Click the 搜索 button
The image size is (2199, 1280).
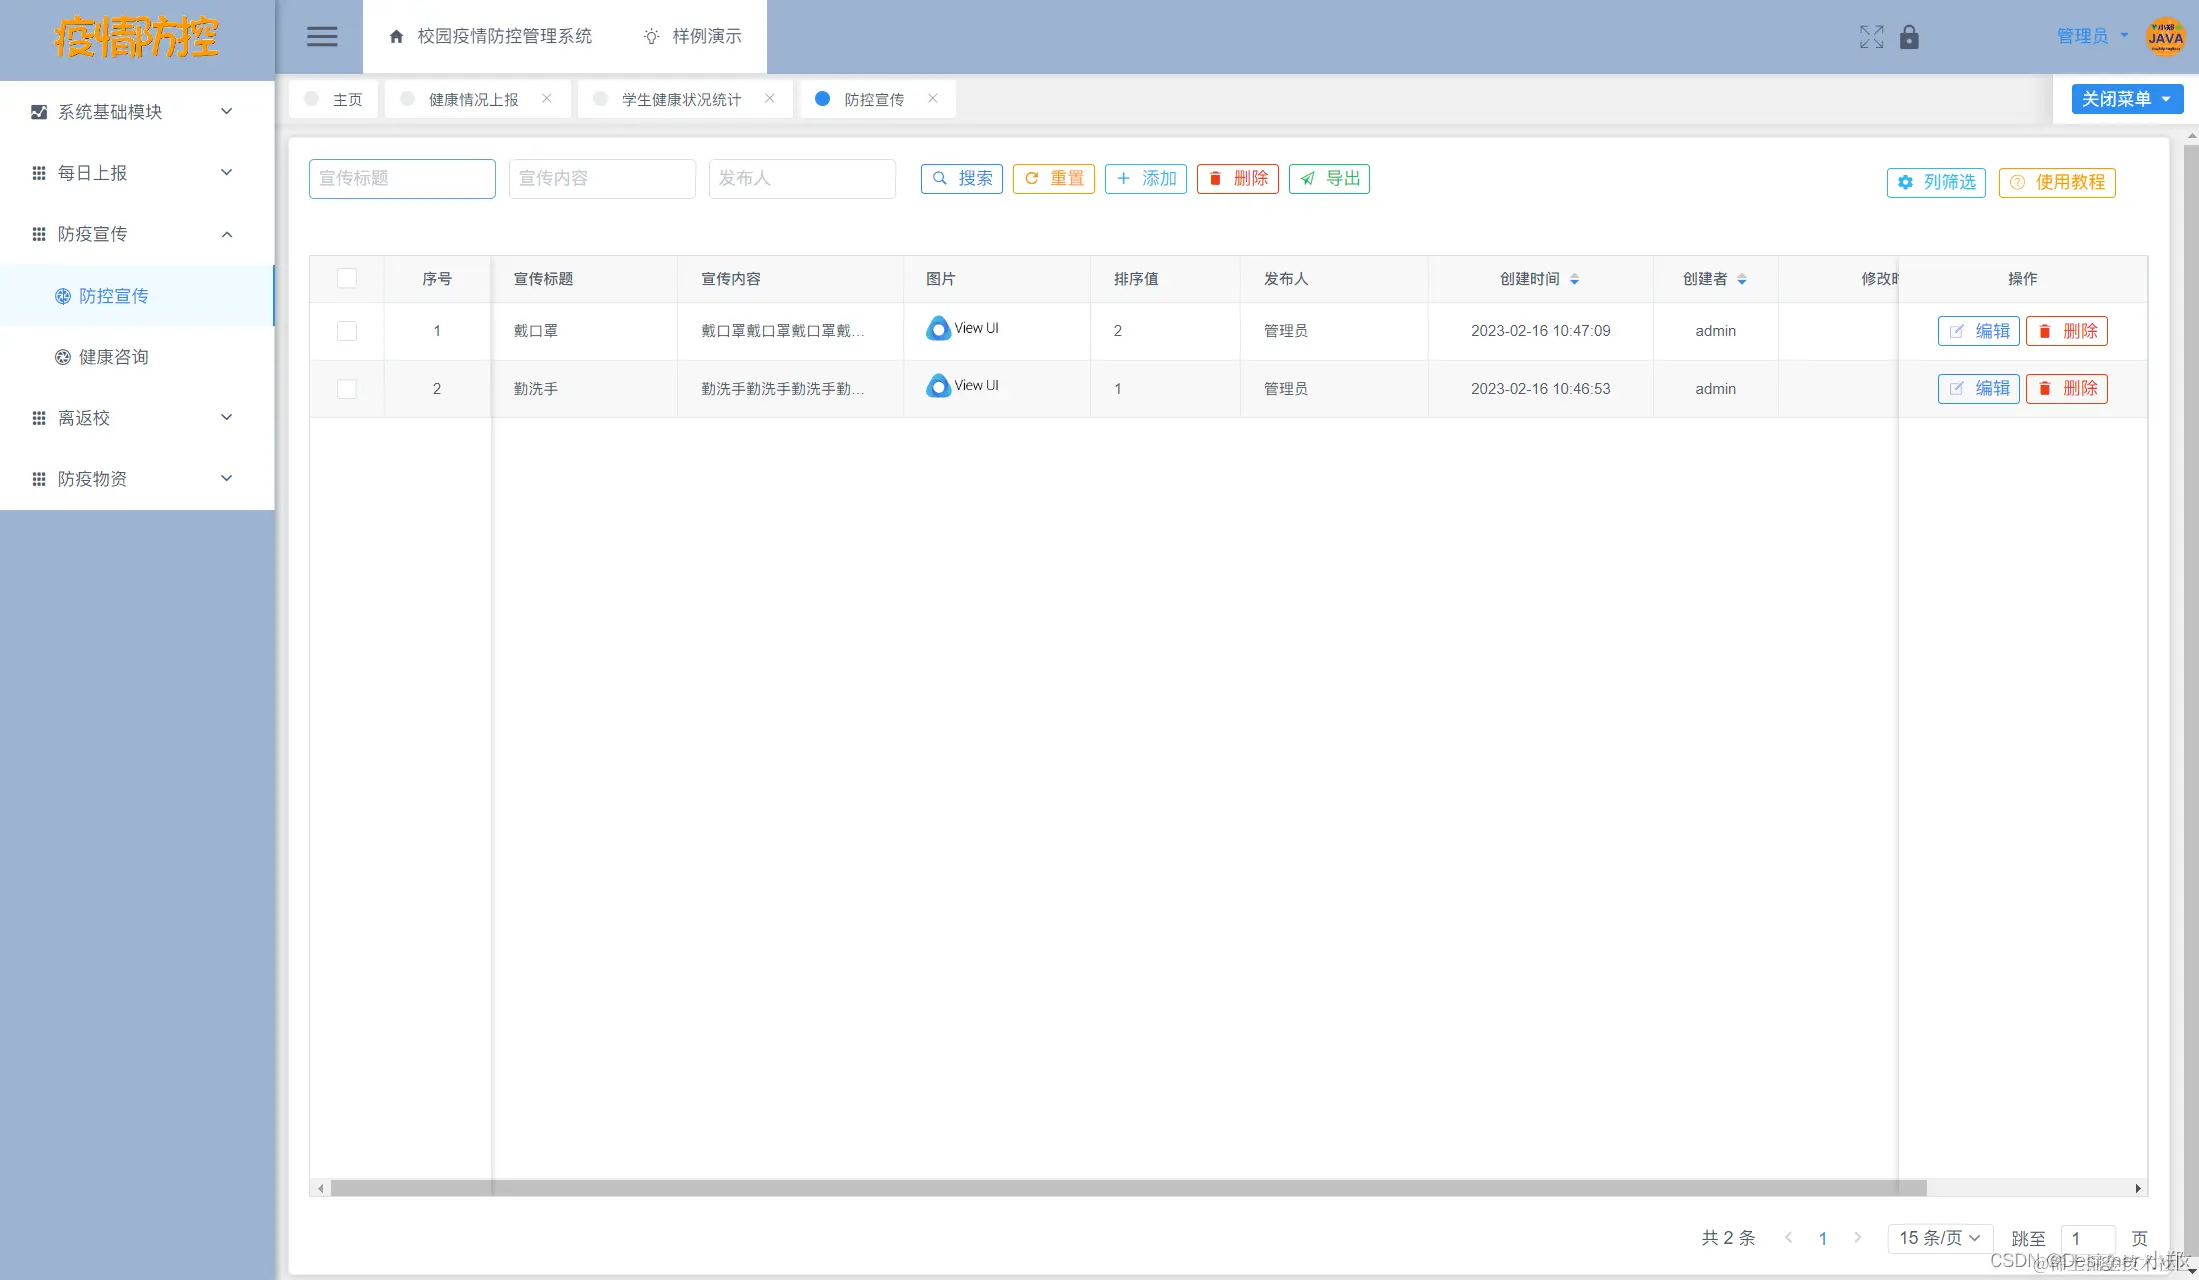961,178
